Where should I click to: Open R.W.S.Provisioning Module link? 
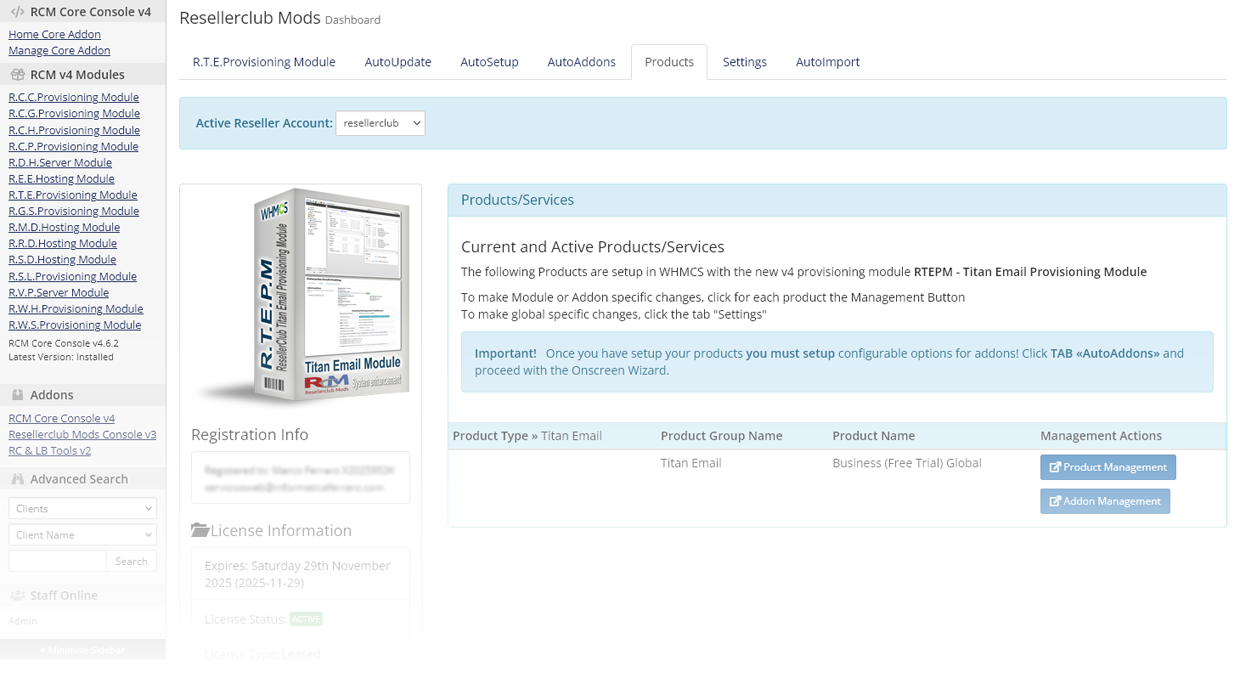pyautogui.click(x=75, y=324)
